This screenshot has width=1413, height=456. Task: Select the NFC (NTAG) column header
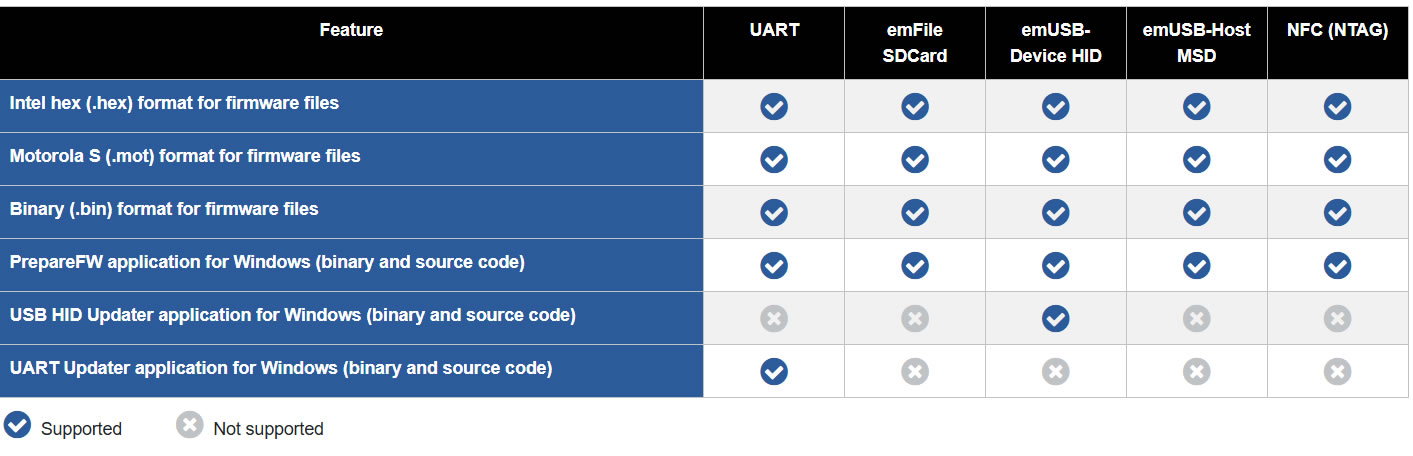tap(1338, 30)
